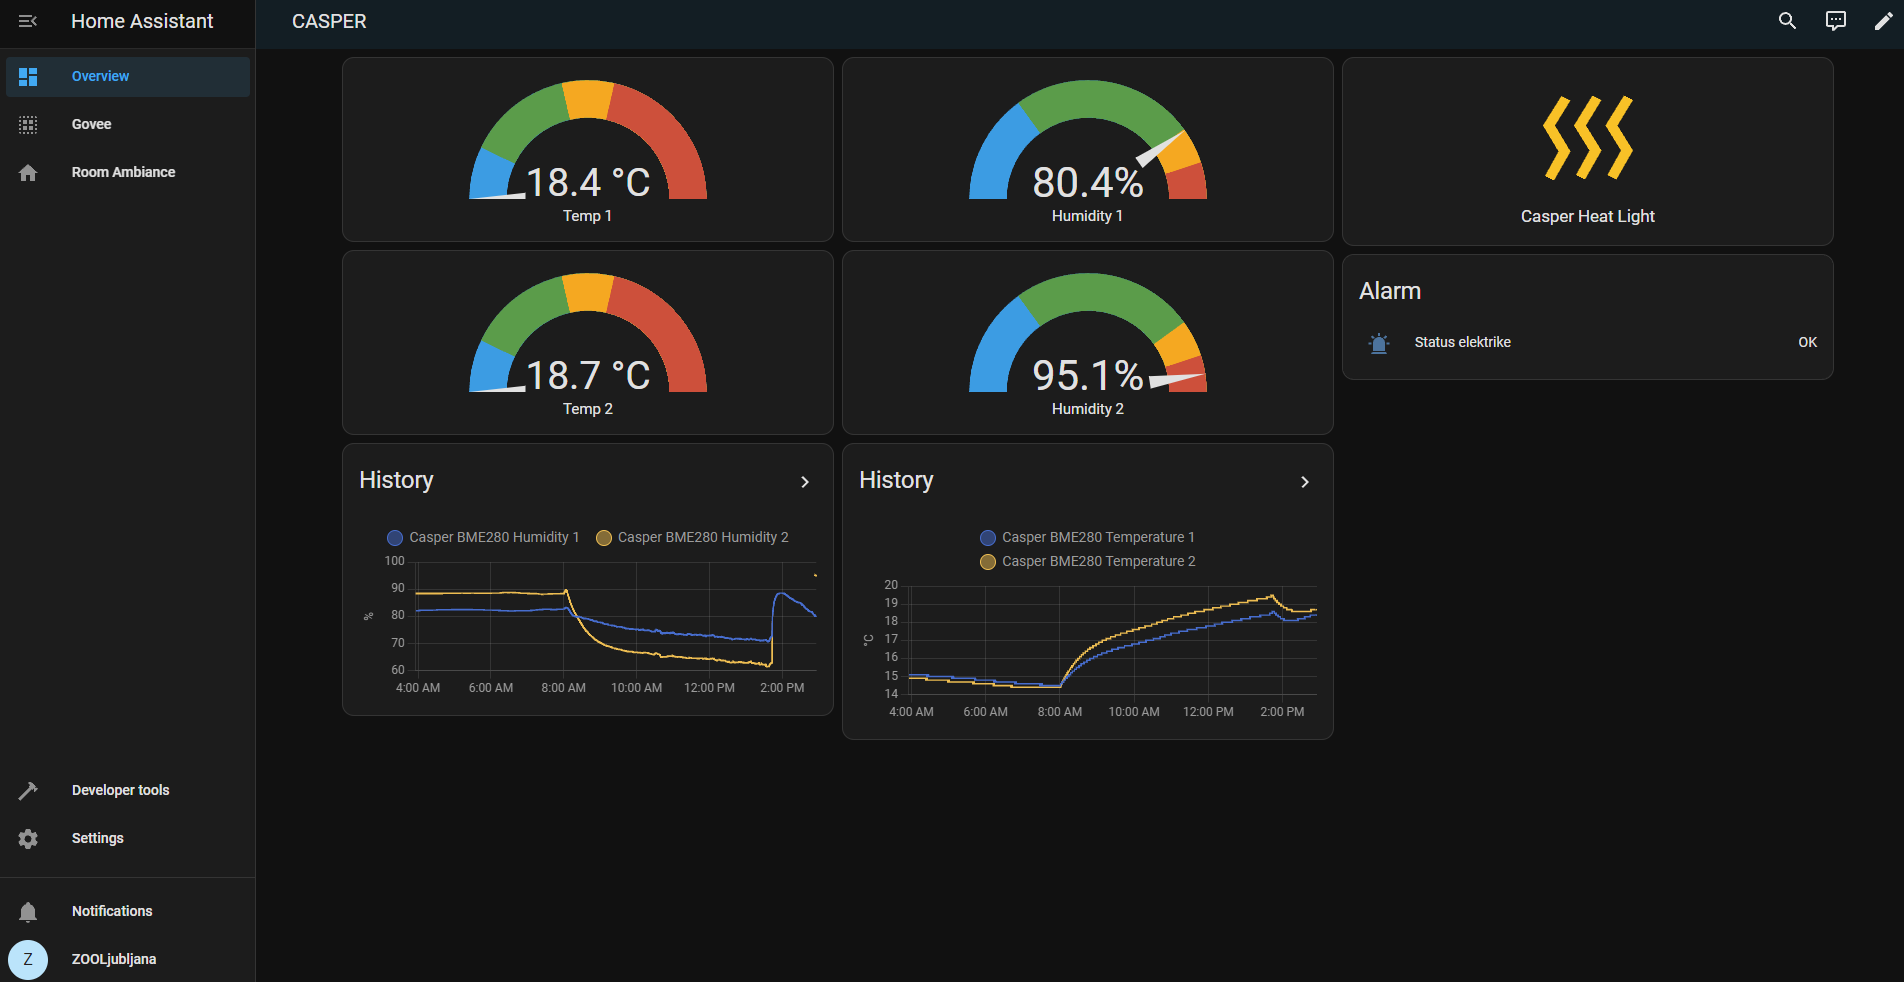Screen dimensions: 1904x982
Task: Toggle Casper BME280 Humidity 2 legend
Action: point(693,538)
